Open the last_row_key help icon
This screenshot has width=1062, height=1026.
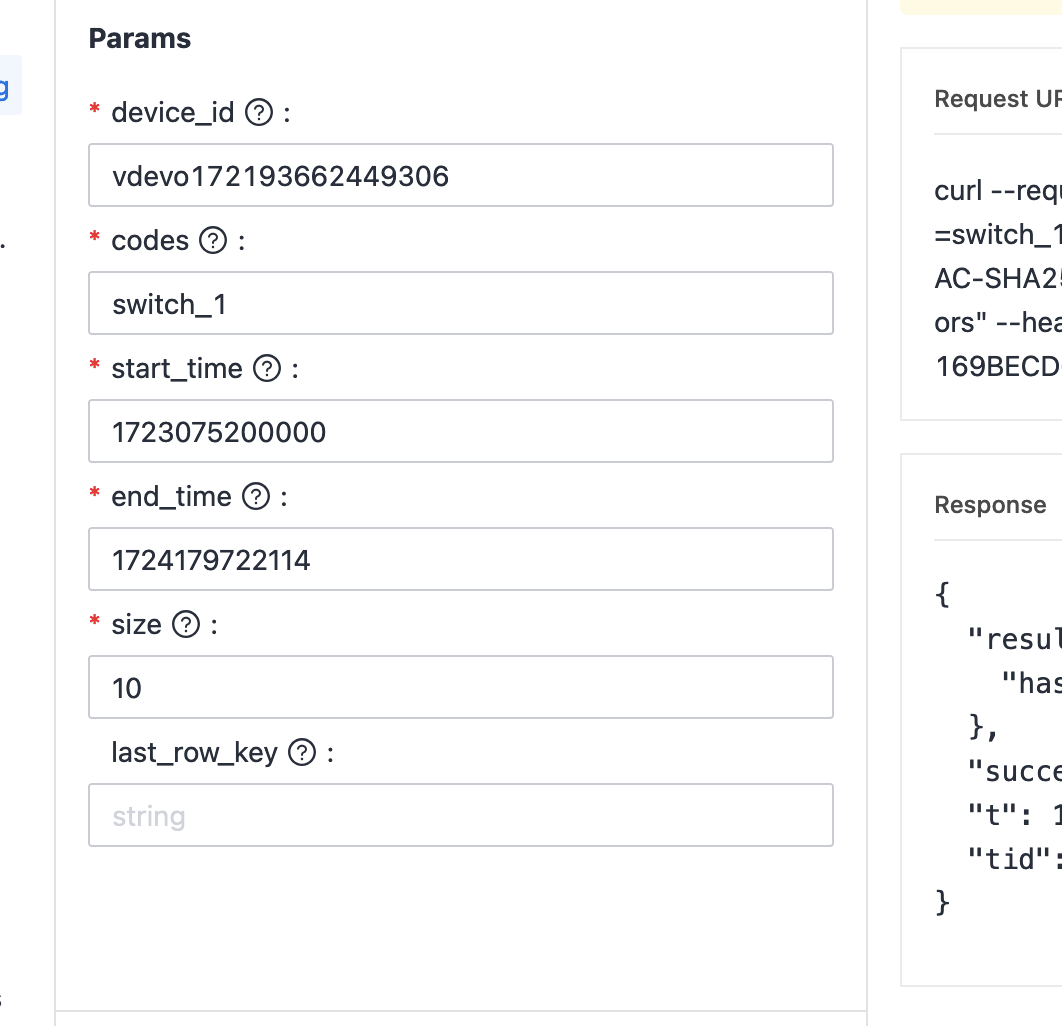[x=302, y=753]
